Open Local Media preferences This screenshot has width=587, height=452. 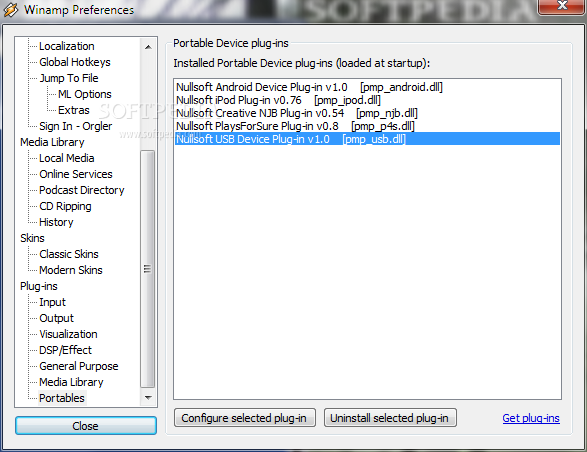67,158
